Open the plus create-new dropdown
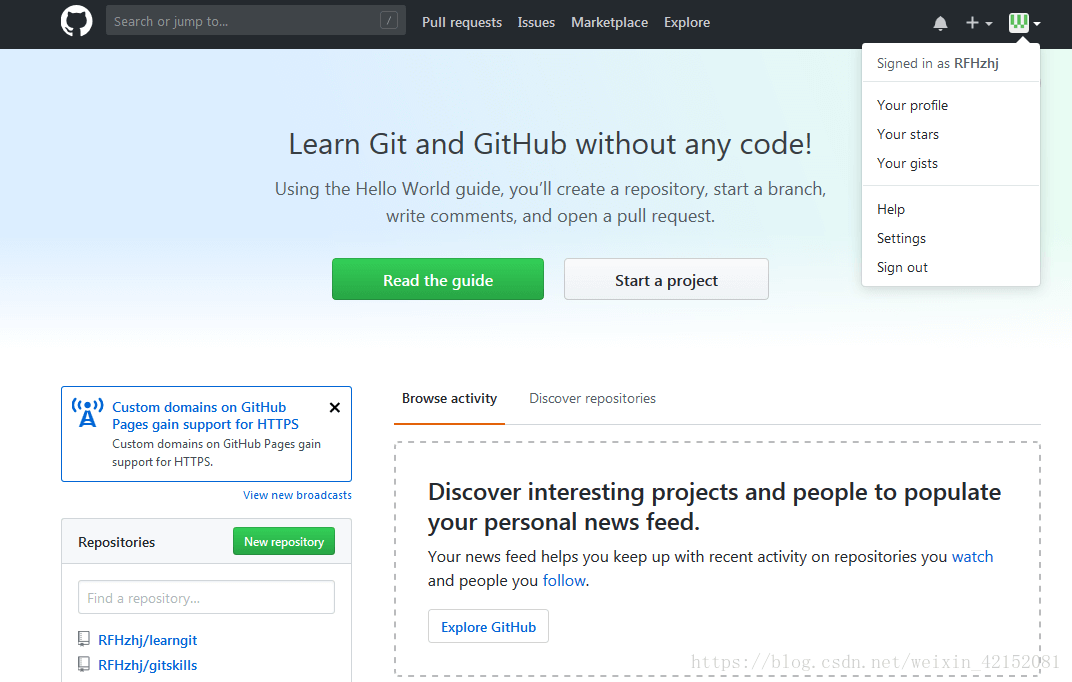1072x682 pixels. click(x=978, y=23)
